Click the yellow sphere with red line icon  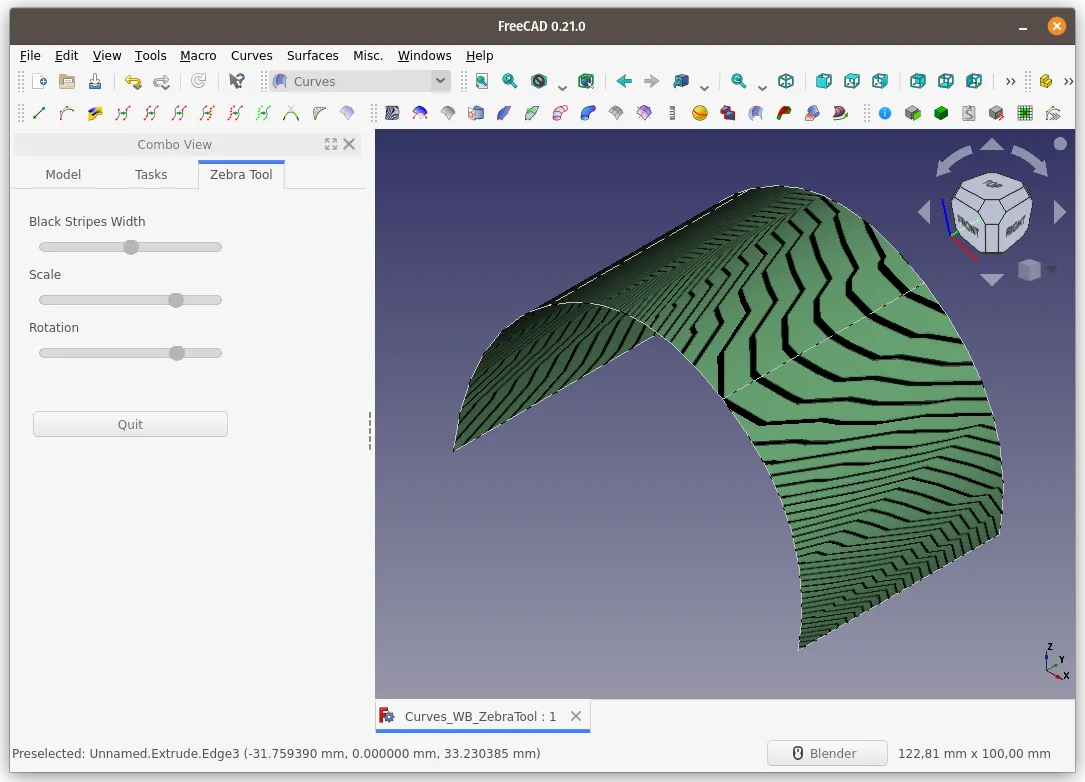700,113
